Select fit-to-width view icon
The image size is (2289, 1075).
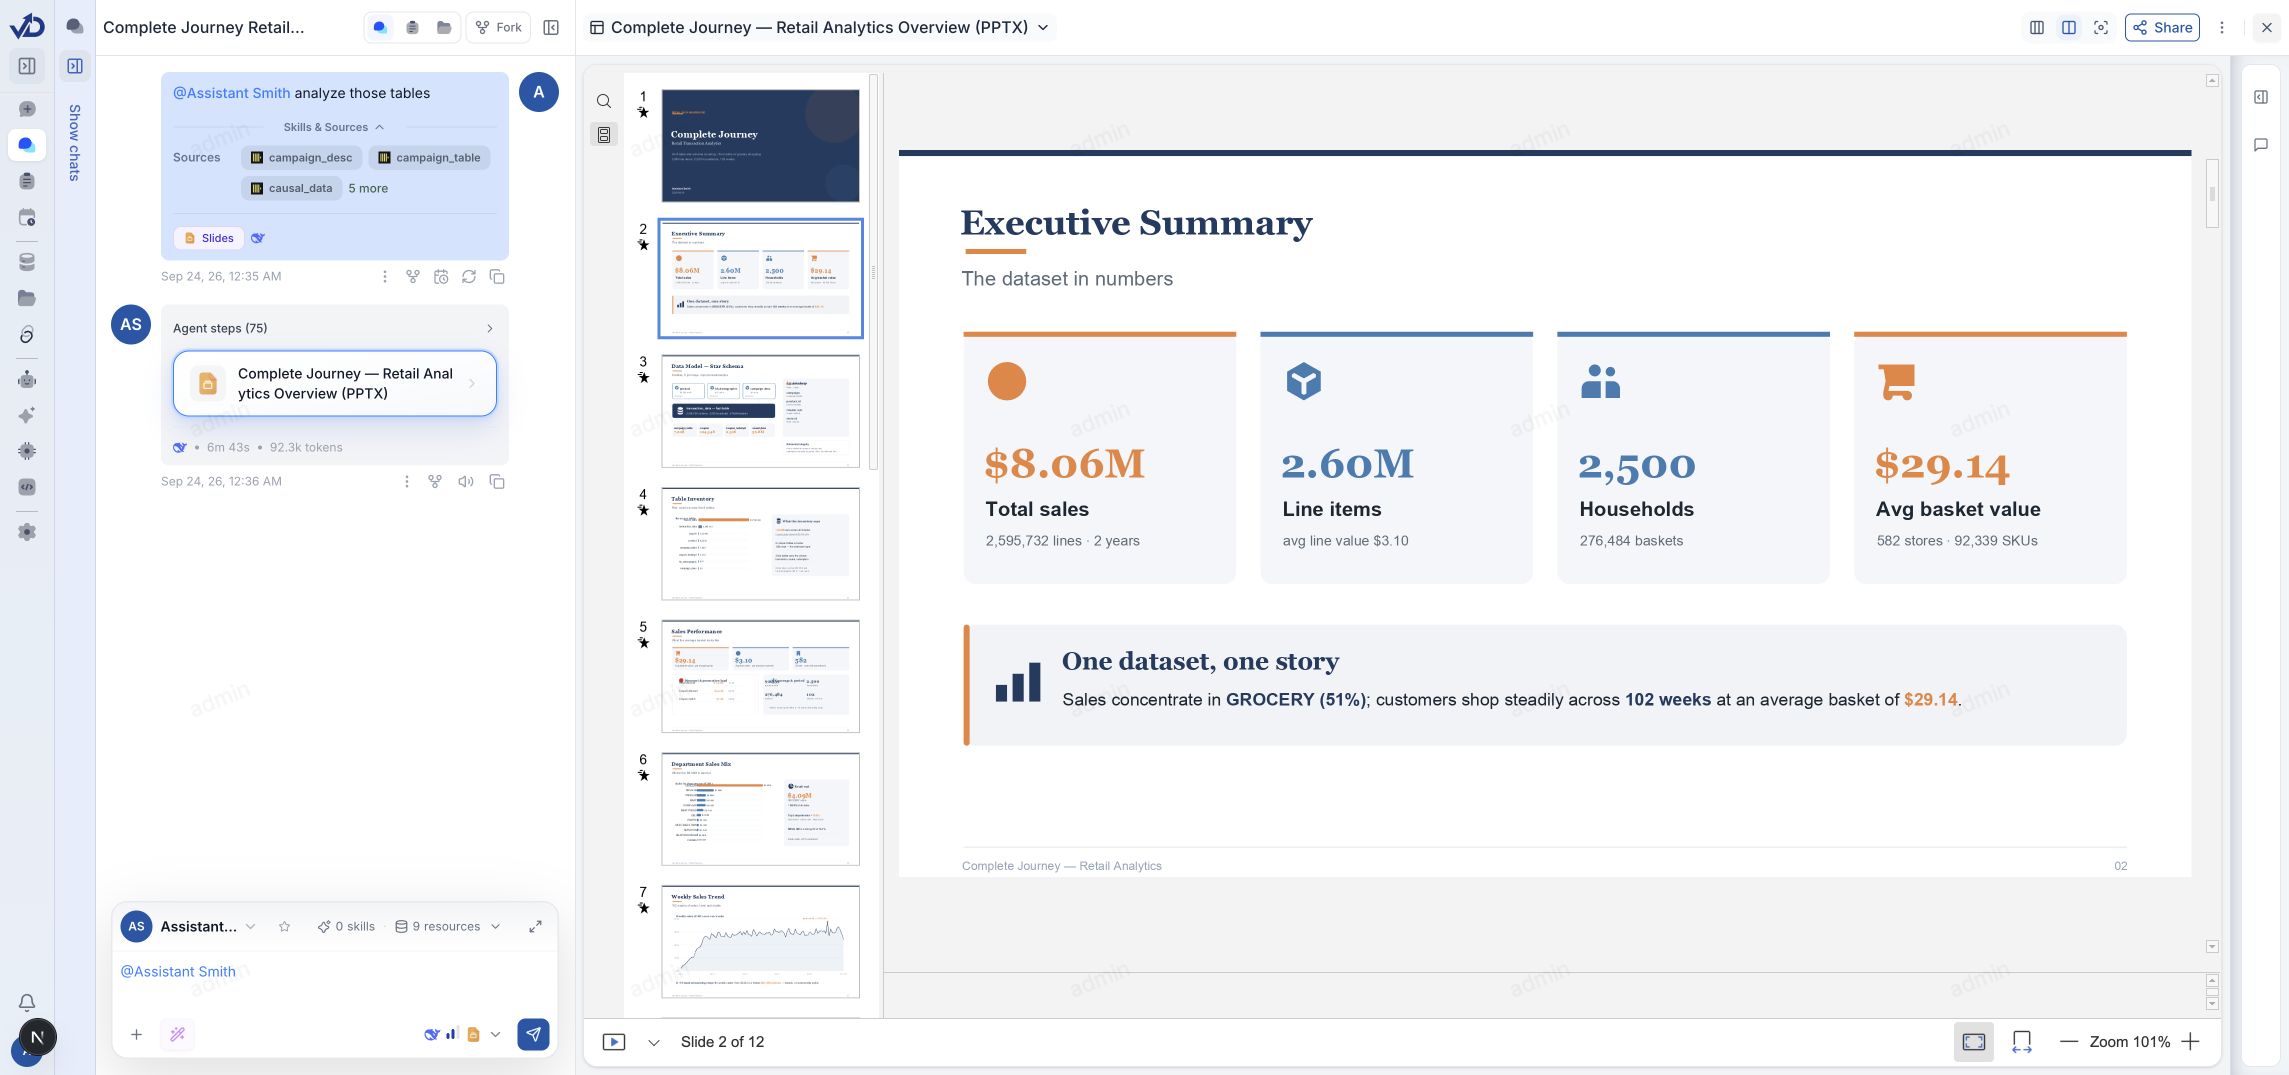(2021, 1042)
